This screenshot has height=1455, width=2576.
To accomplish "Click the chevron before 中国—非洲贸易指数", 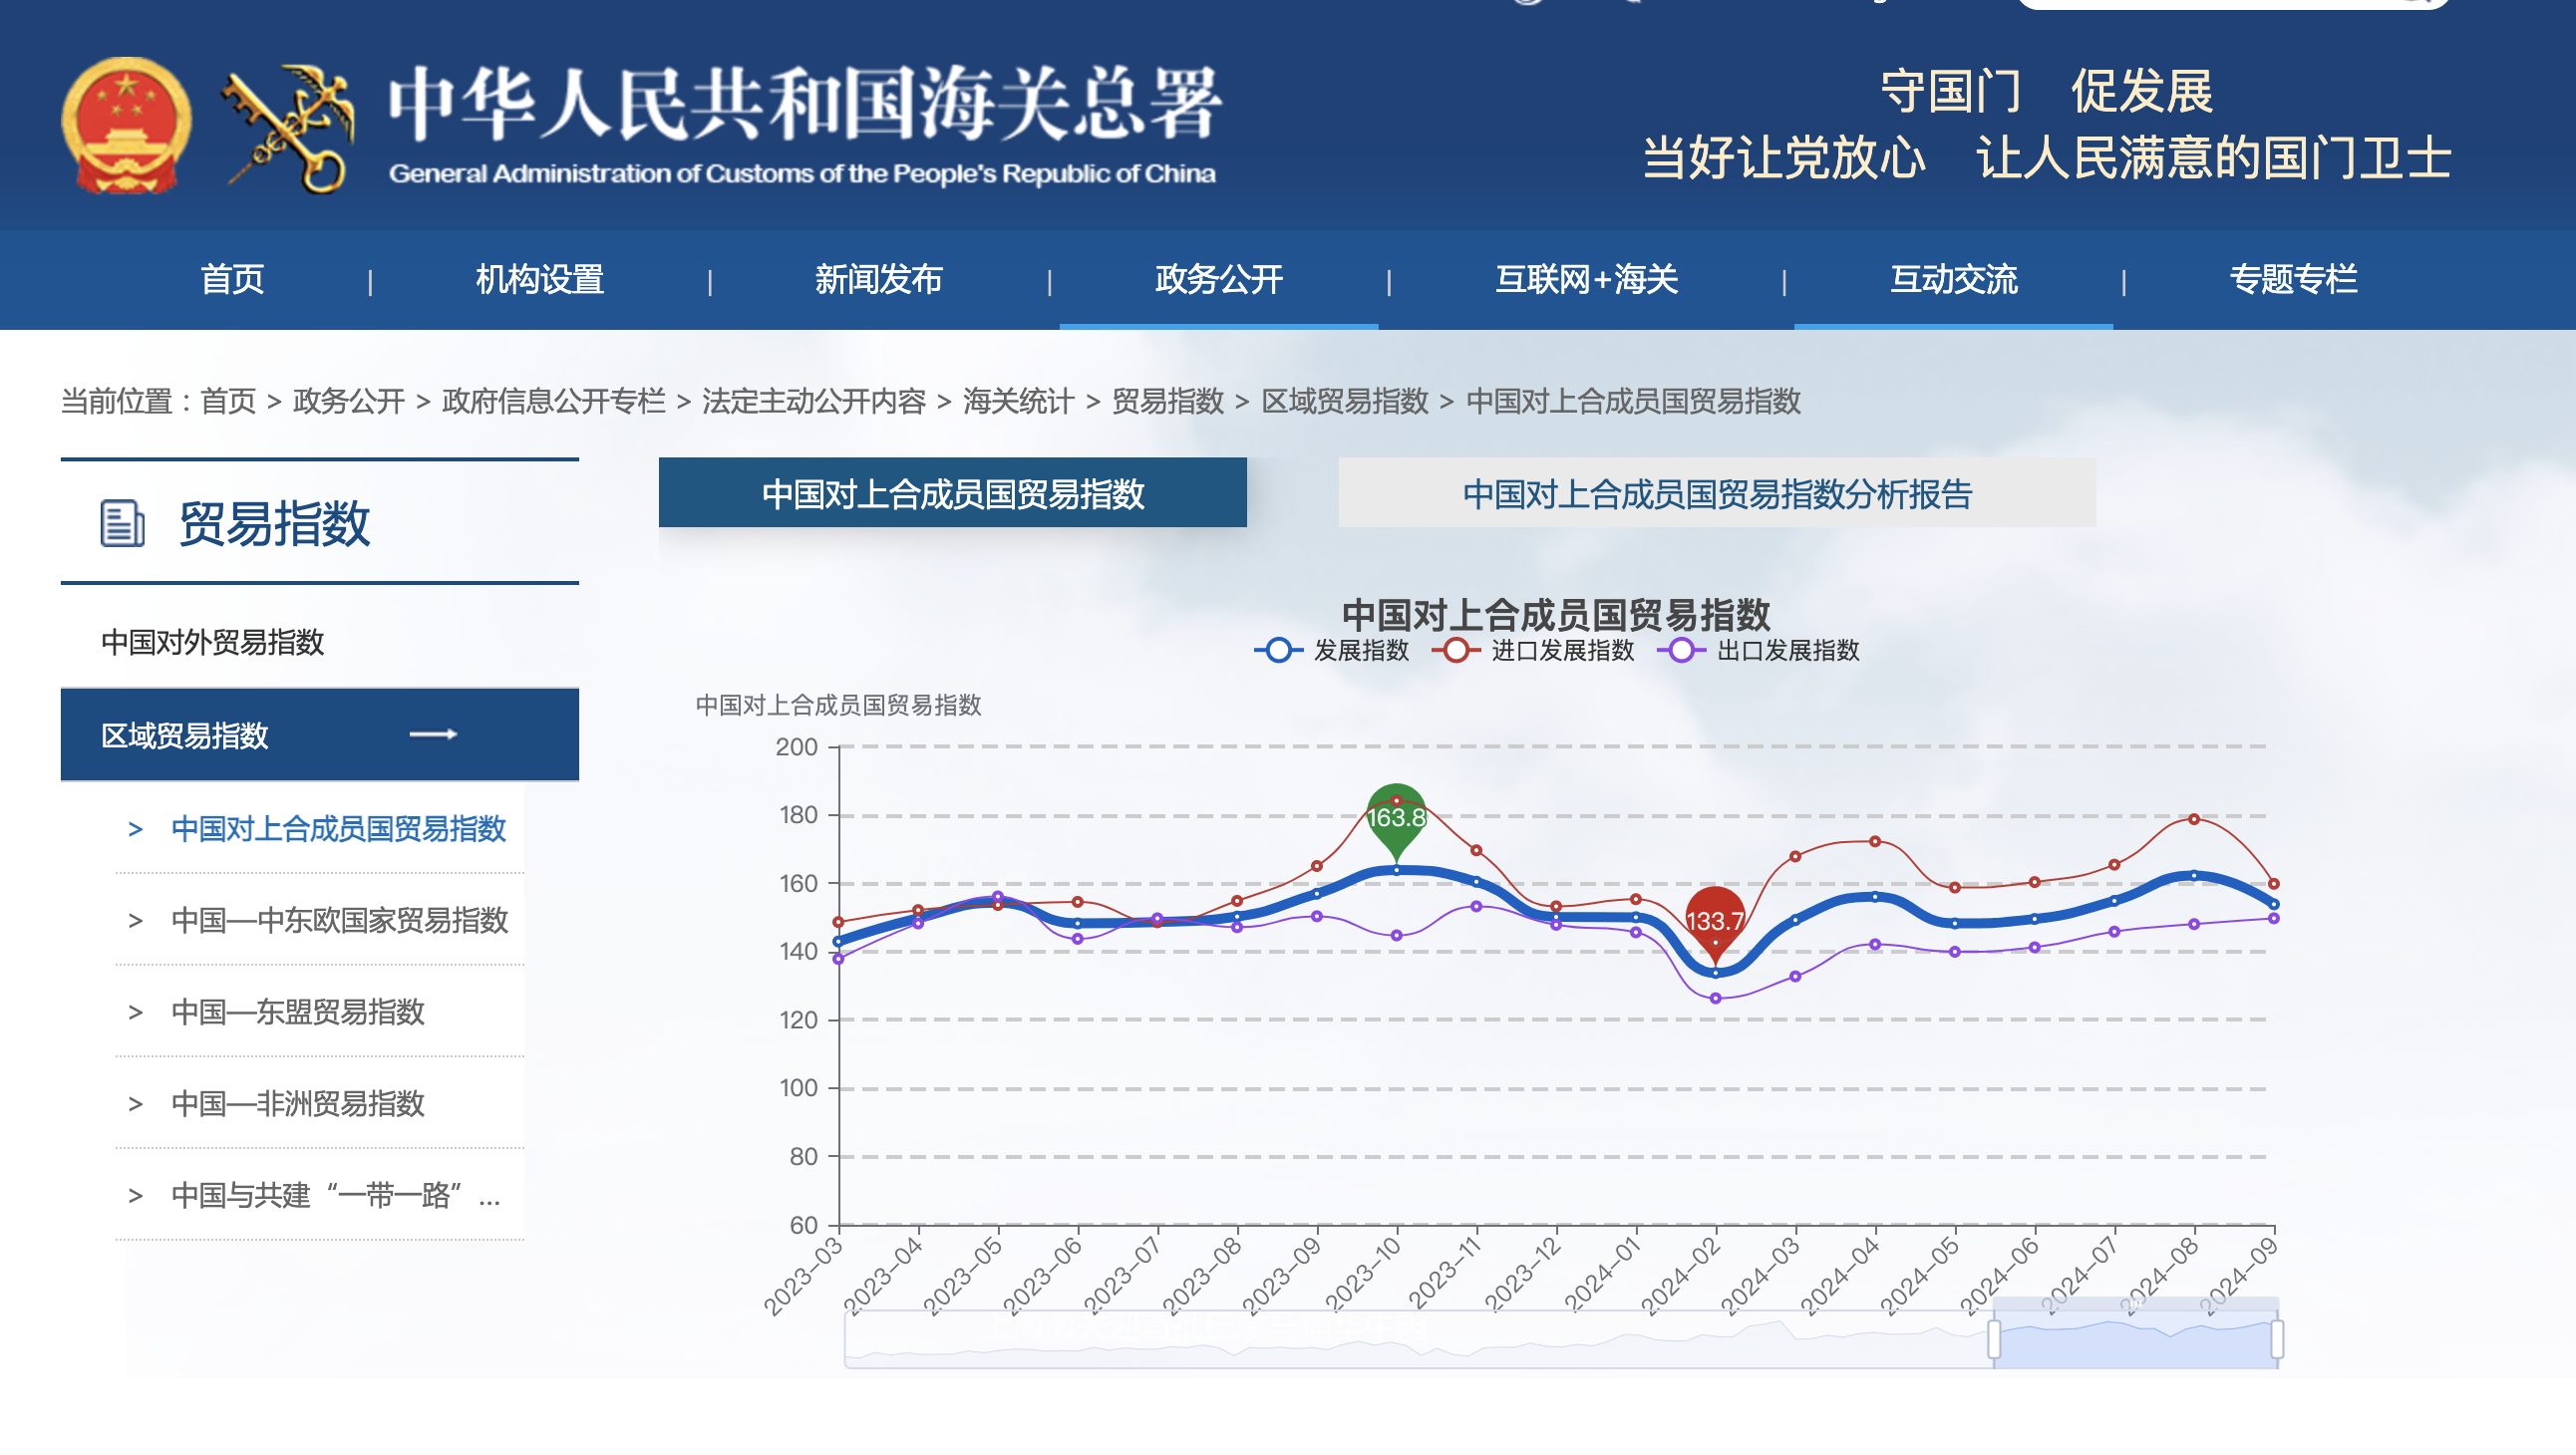I will click(135, 1104).
